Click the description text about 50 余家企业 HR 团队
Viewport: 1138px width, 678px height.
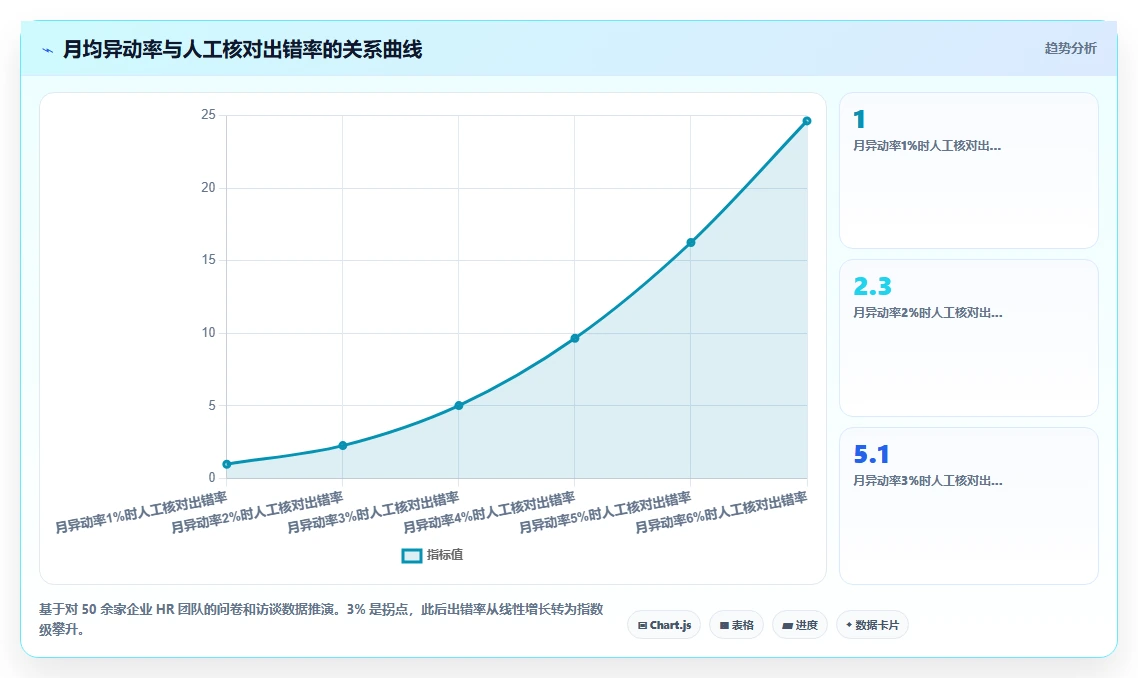[x=322, y=619]
